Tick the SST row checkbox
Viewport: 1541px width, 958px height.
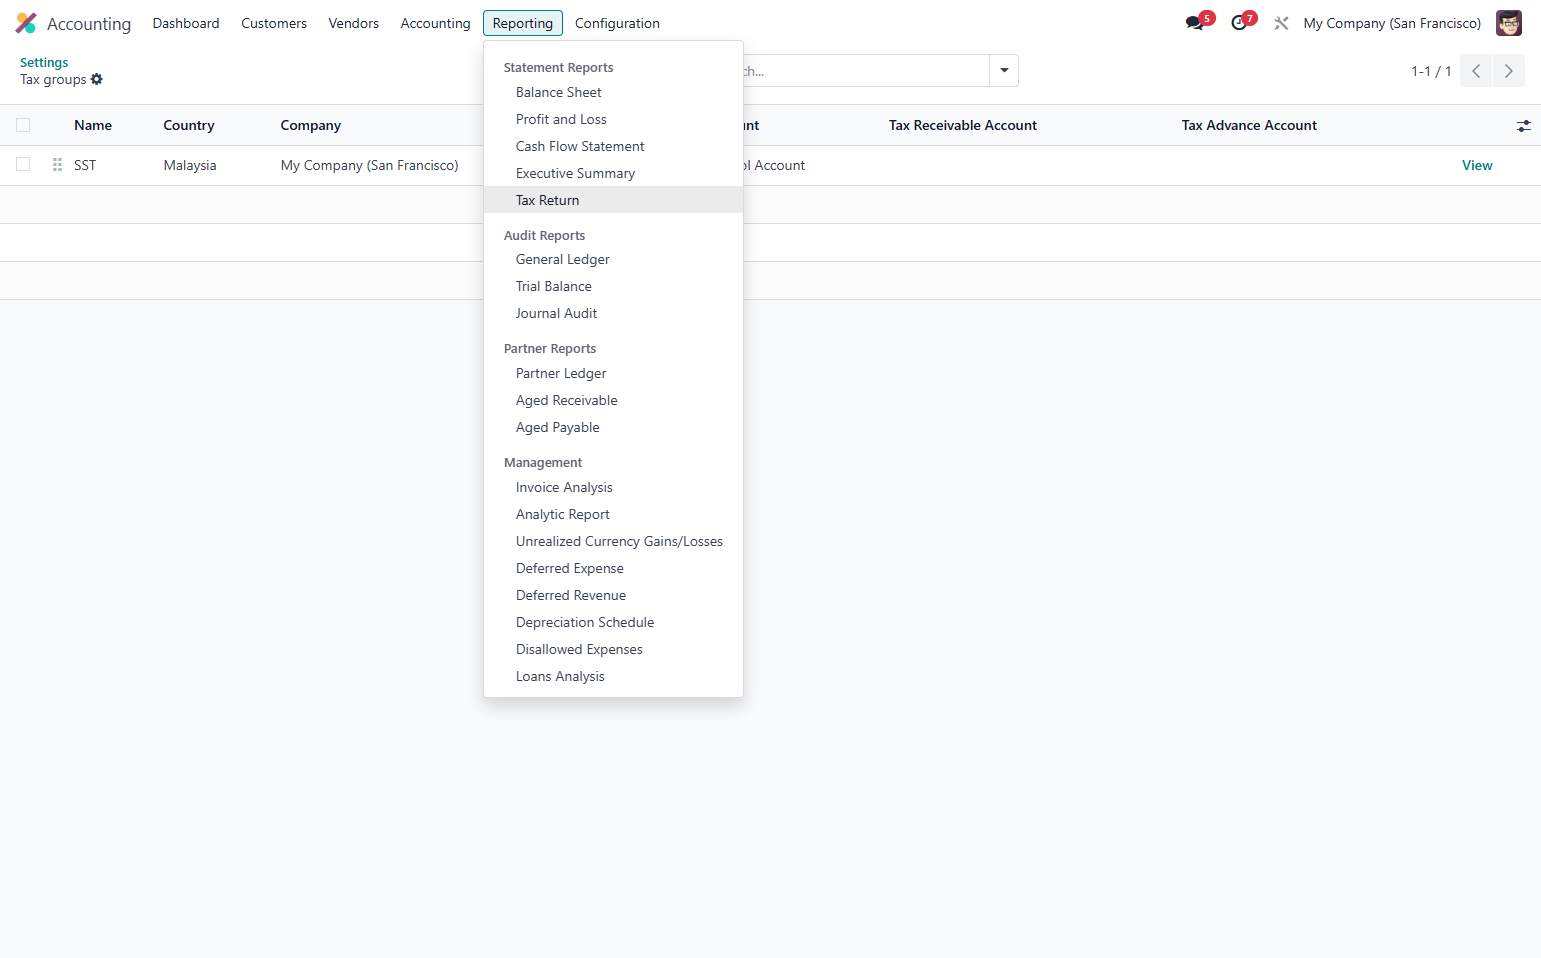click(23, 165)
